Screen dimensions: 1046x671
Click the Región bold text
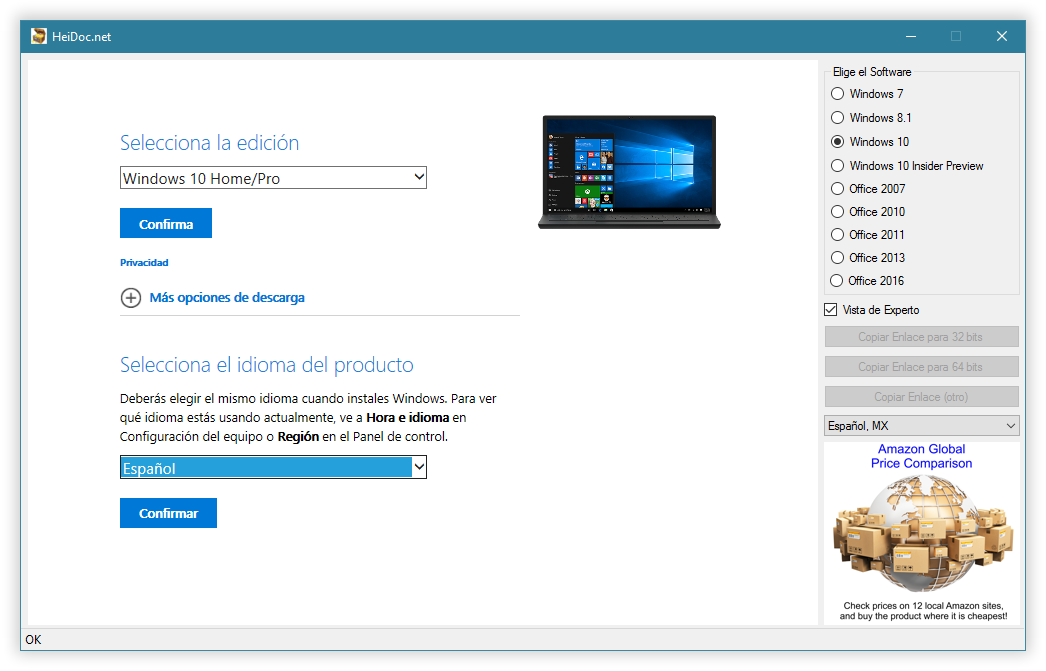298,437
